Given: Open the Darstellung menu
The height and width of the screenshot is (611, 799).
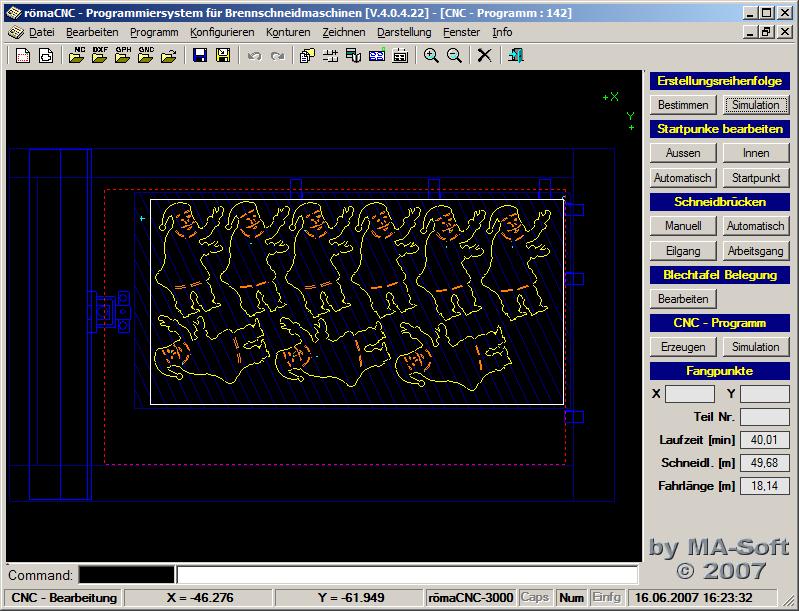Looking at the screenshot, I should (404, 32).
